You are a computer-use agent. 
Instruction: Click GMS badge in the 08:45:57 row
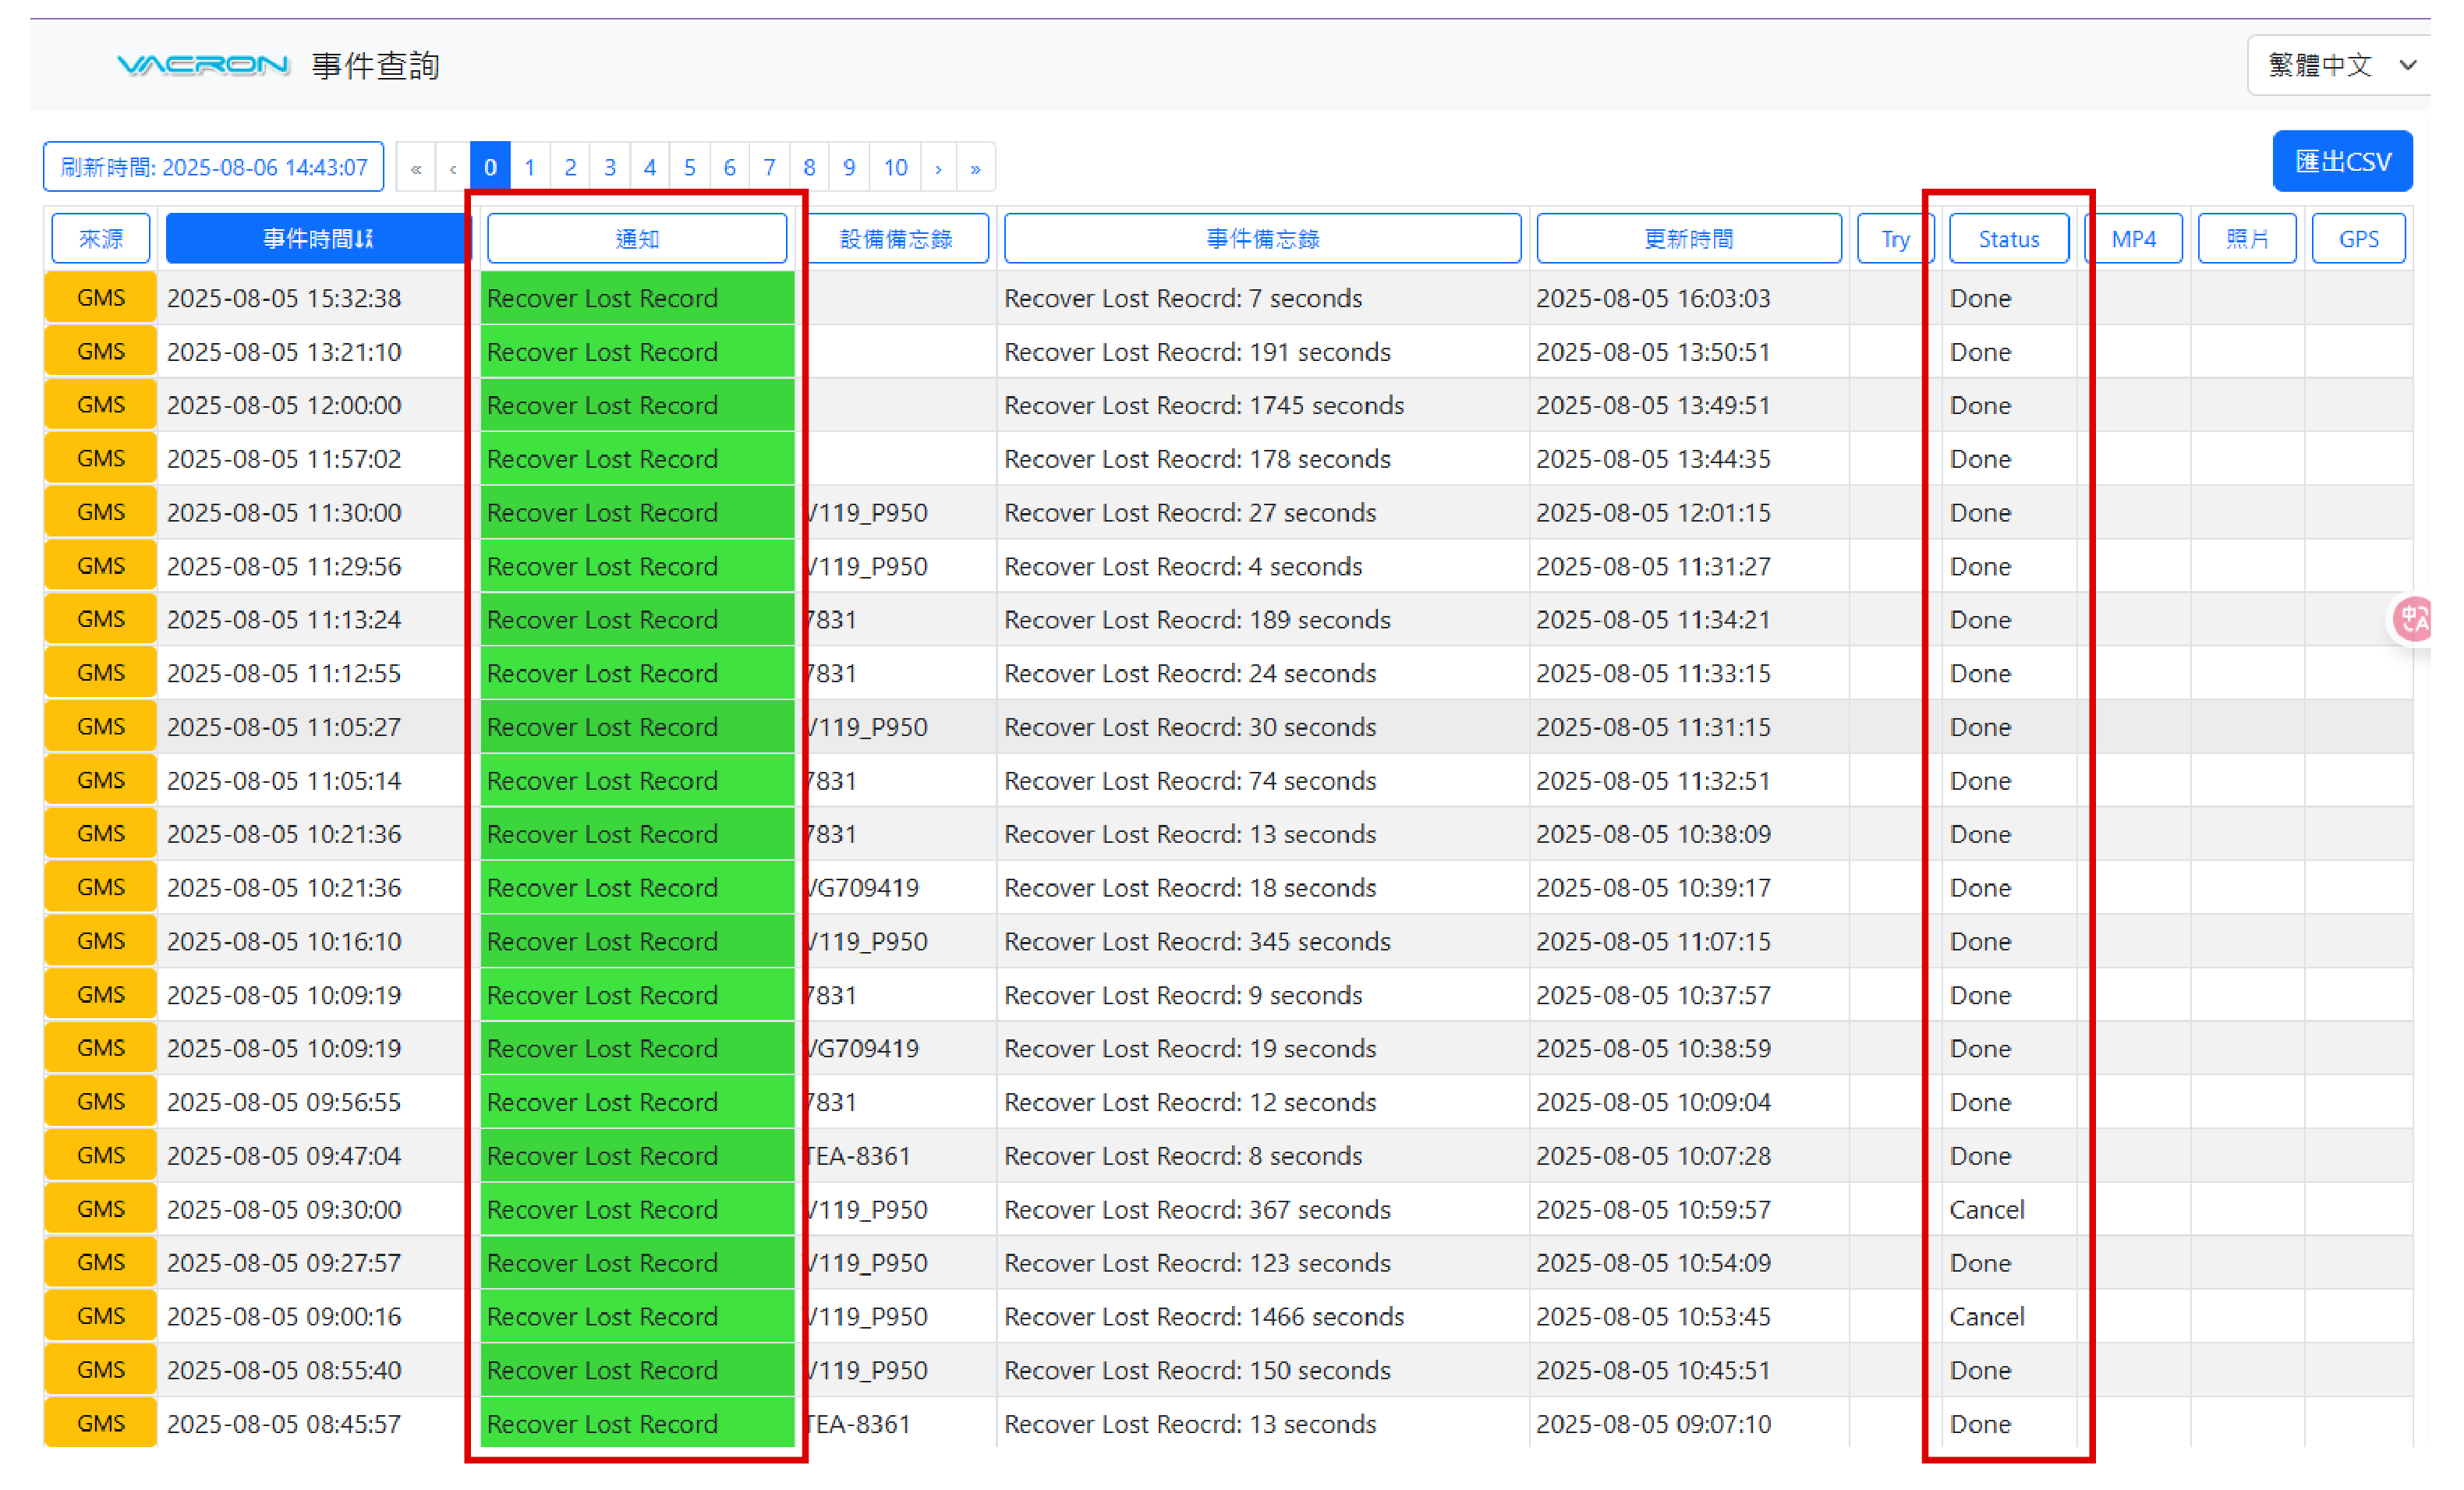click(x=101, y=1423)
